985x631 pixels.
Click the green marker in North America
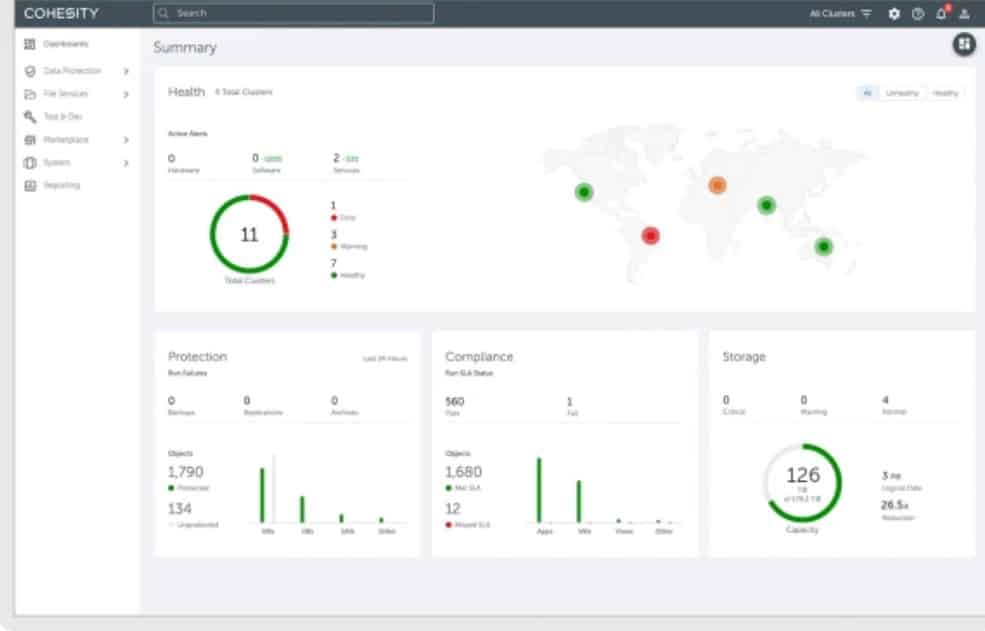pos(584,192)
